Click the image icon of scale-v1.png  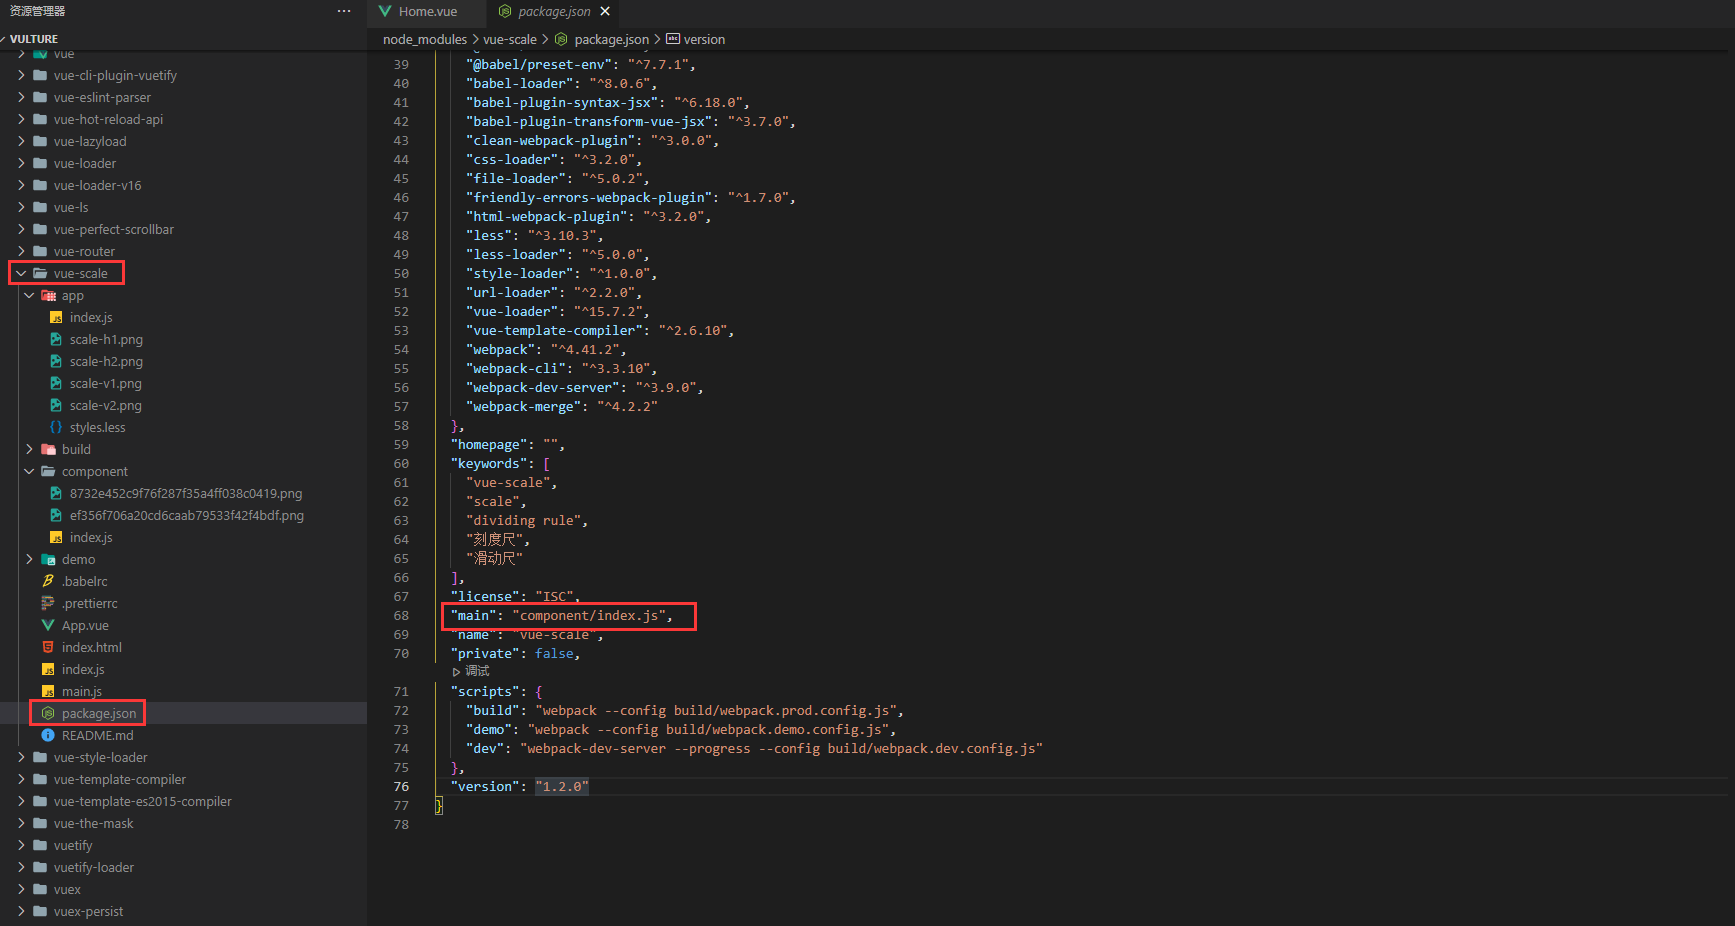(x=56, y=383)
